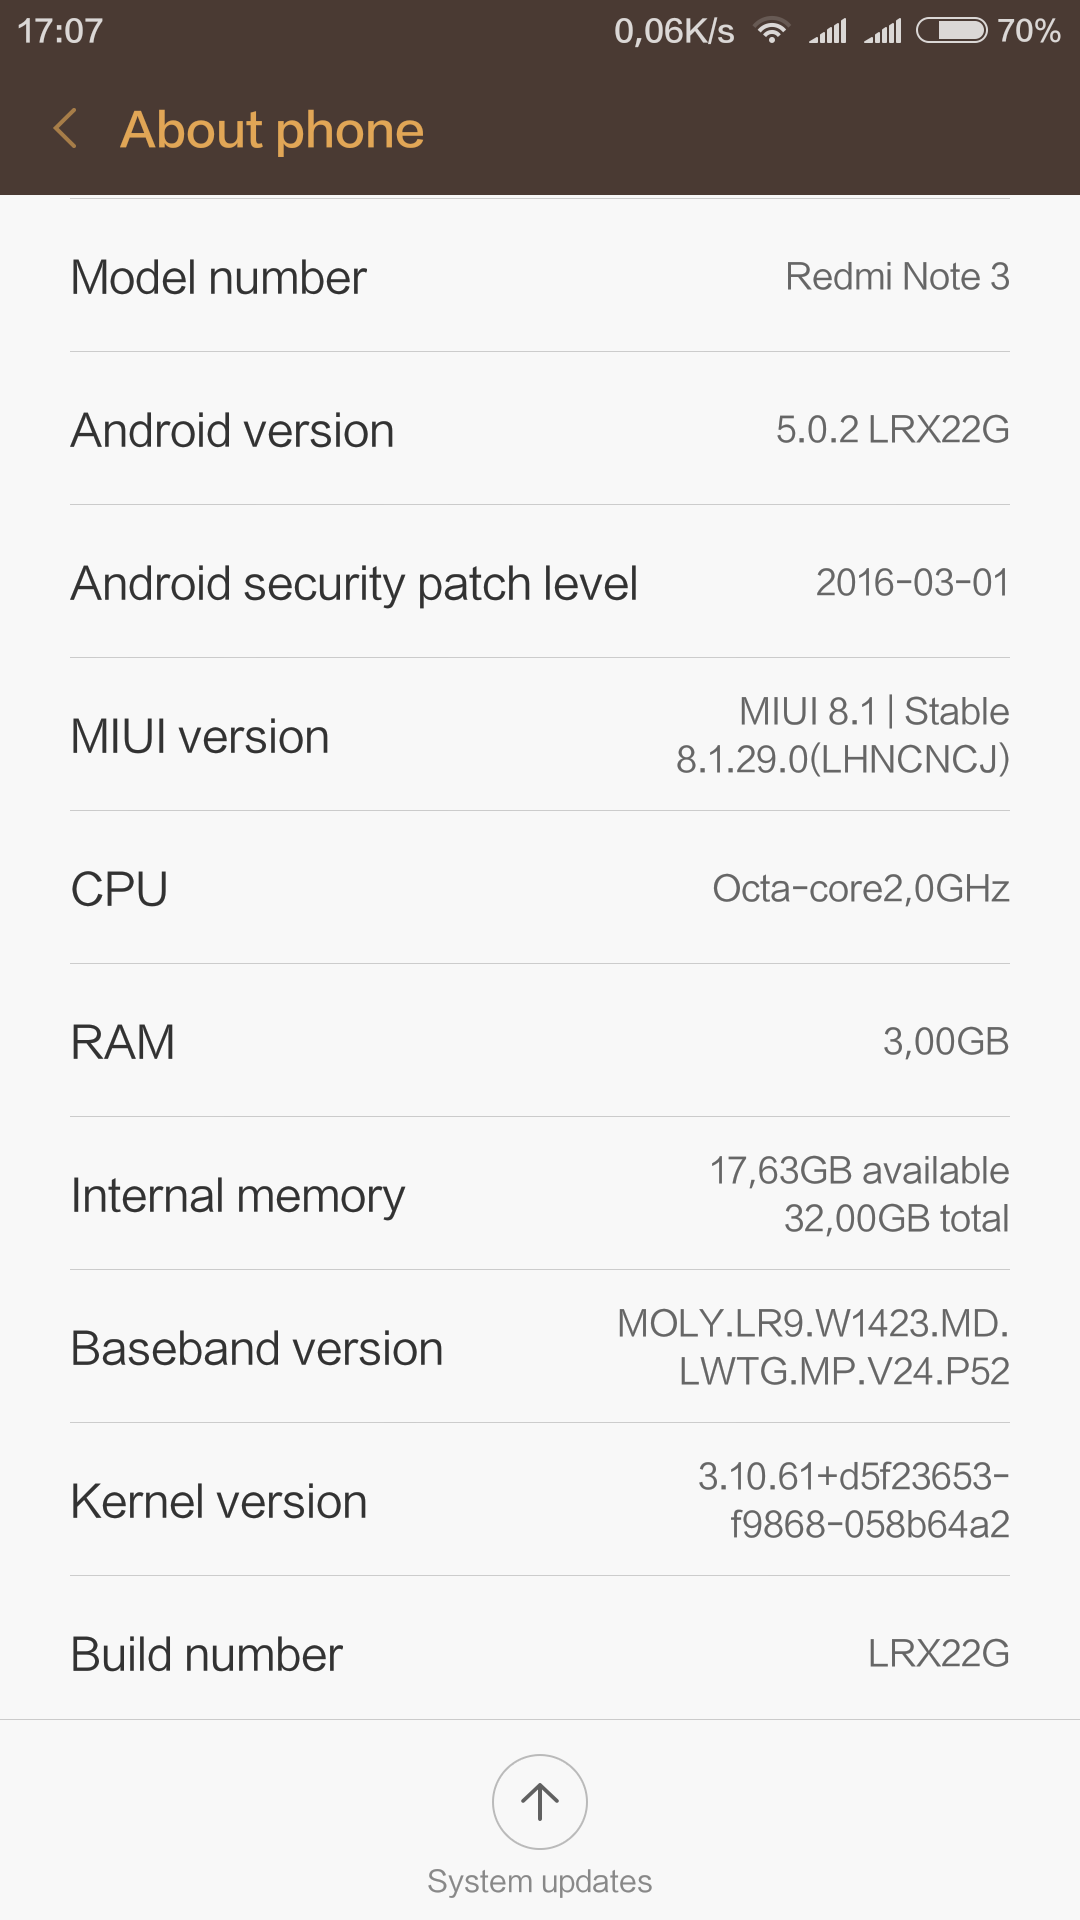Screen dimensions: 1080x1920
Task: Tap the network speed indicator
Action: (674, 31)
